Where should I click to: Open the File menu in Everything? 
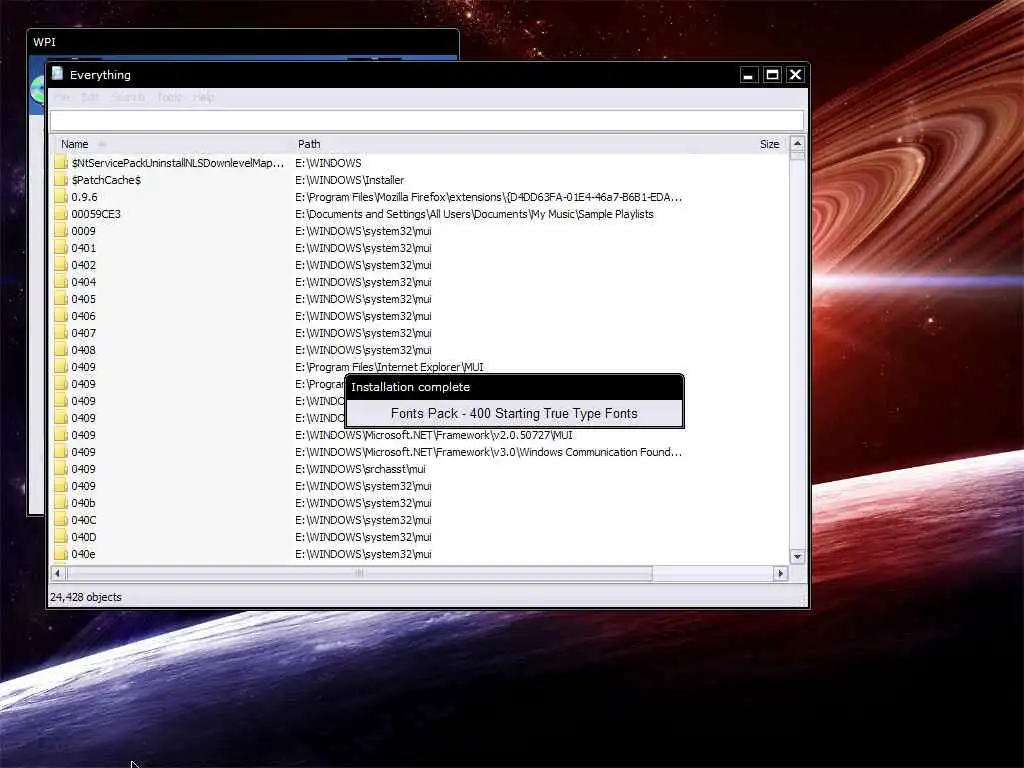(62, 97)
